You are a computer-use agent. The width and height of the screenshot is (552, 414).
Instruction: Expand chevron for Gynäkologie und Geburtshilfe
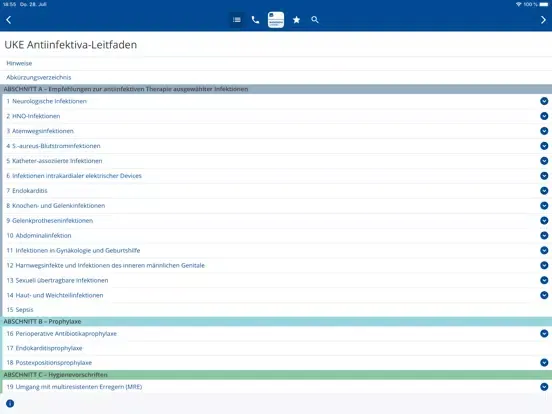tap(544, 250)
